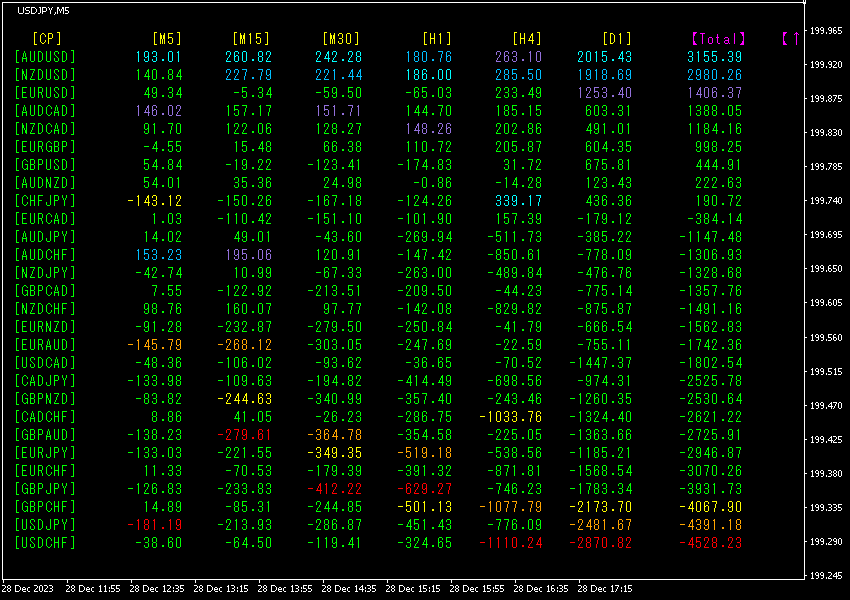Click the [AUDJPY] pair label

coord(45,237)
